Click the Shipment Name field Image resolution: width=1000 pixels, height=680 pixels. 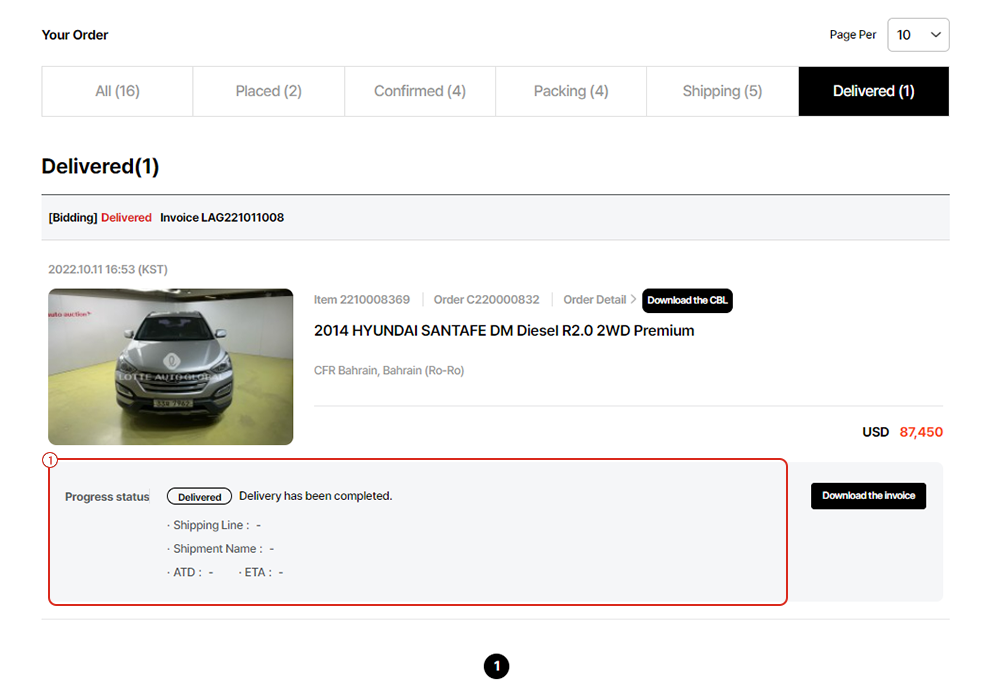pyautogui.click(x=221, y=549)
